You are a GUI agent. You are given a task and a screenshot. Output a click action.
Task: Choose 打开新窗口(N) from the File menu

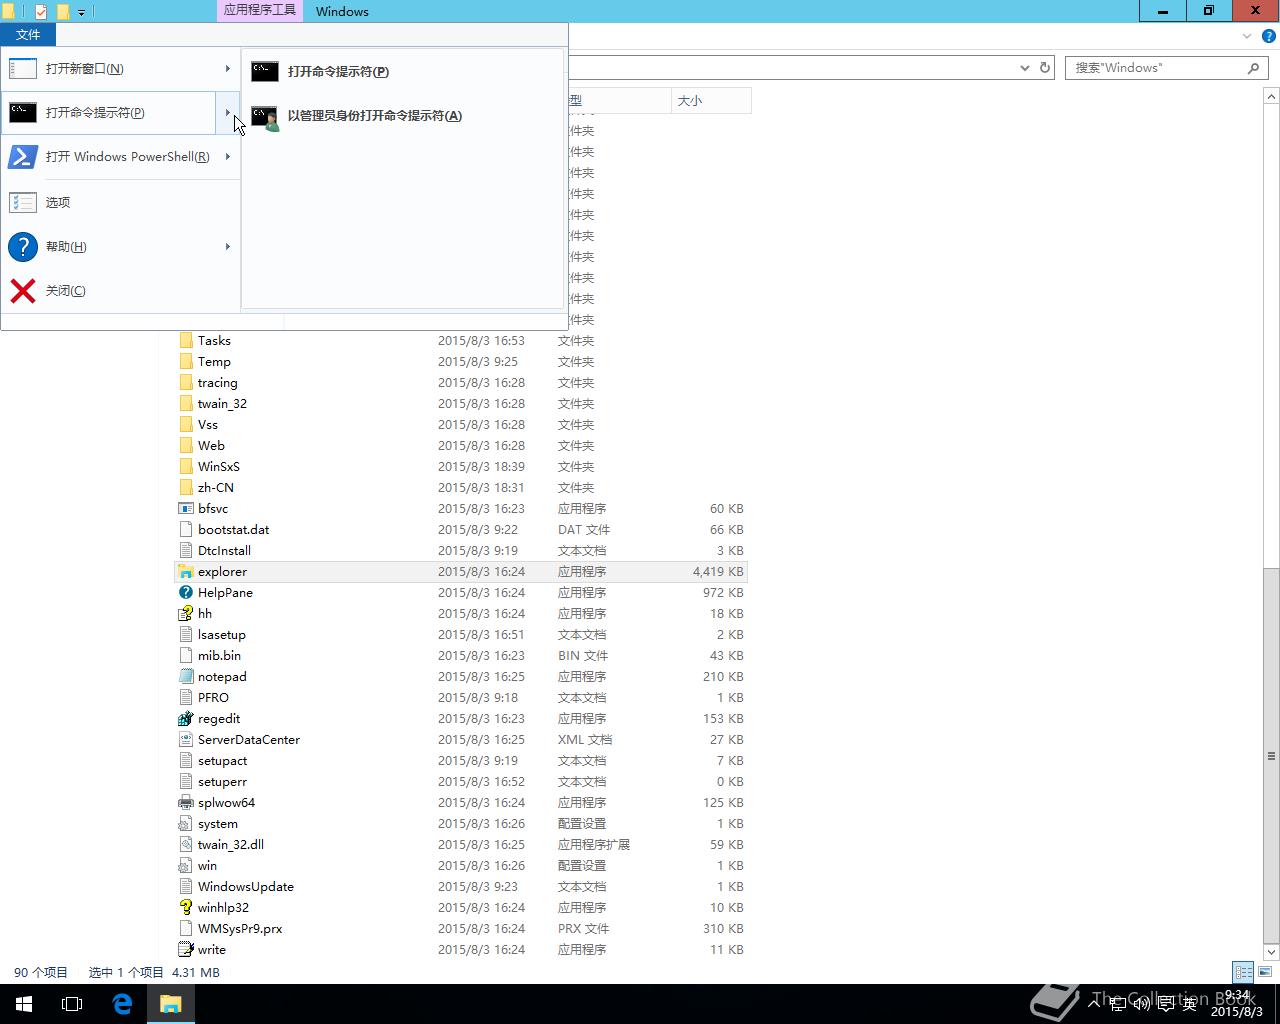pyautogui.click(x=109, y=69)
